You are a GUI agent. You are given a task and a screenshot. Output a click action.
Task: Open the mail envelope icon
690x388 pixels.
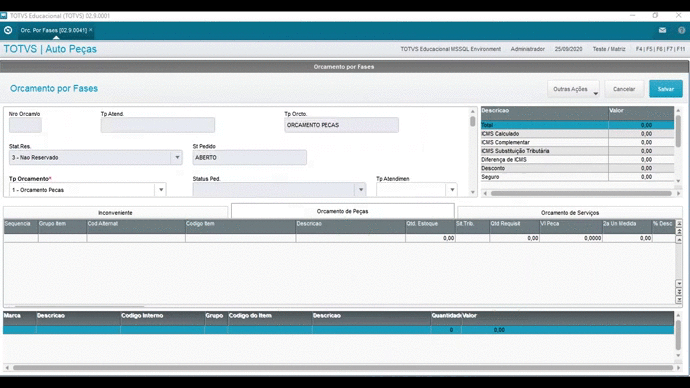click(662, 30)
